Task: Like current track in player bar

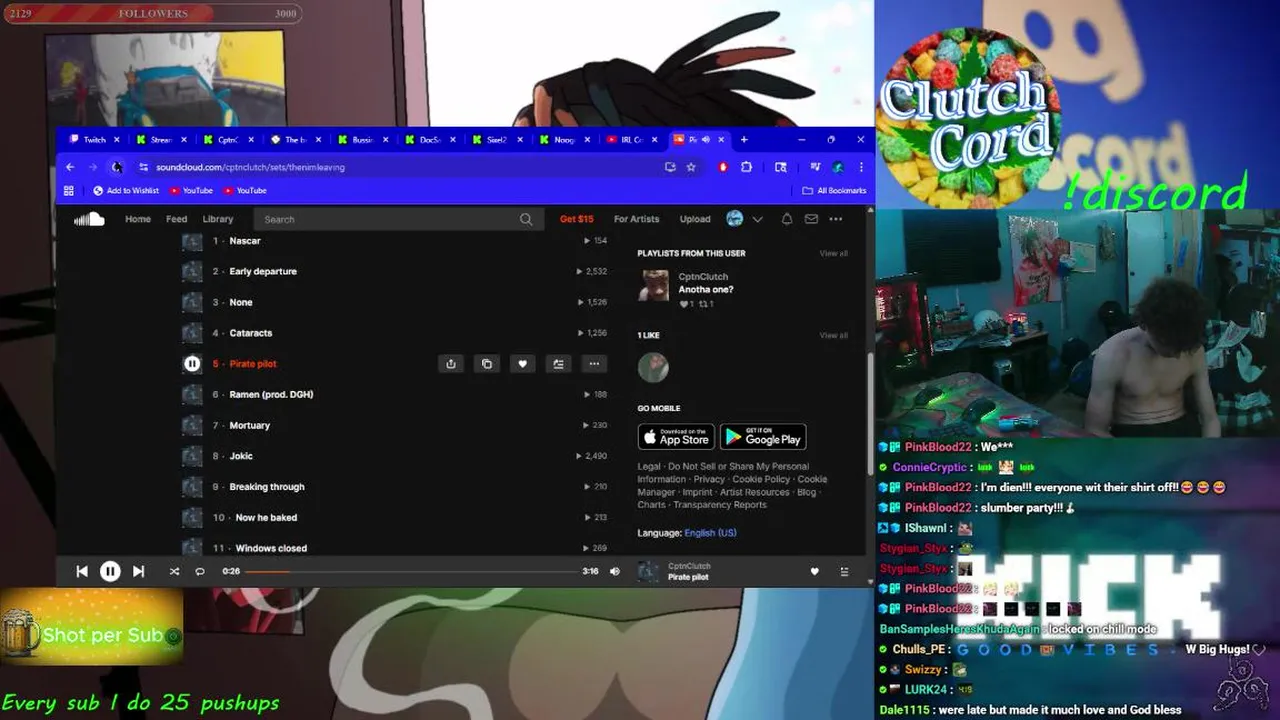Action: (814, 571)
